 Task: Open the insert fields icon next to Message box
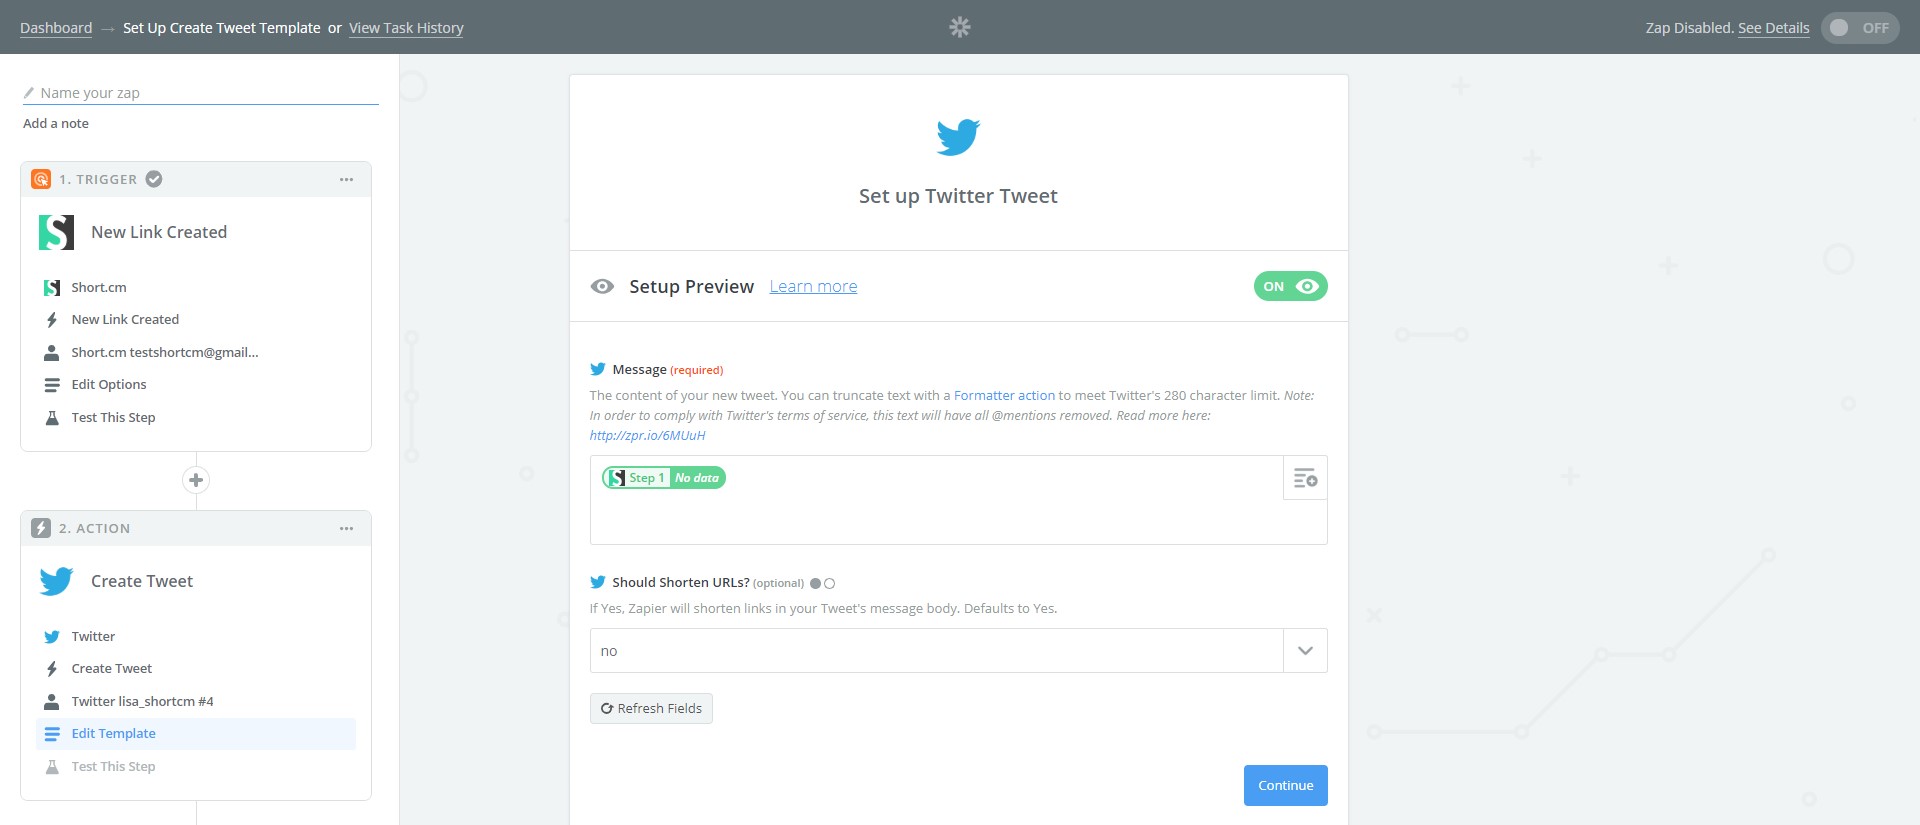coord(1304,478)
